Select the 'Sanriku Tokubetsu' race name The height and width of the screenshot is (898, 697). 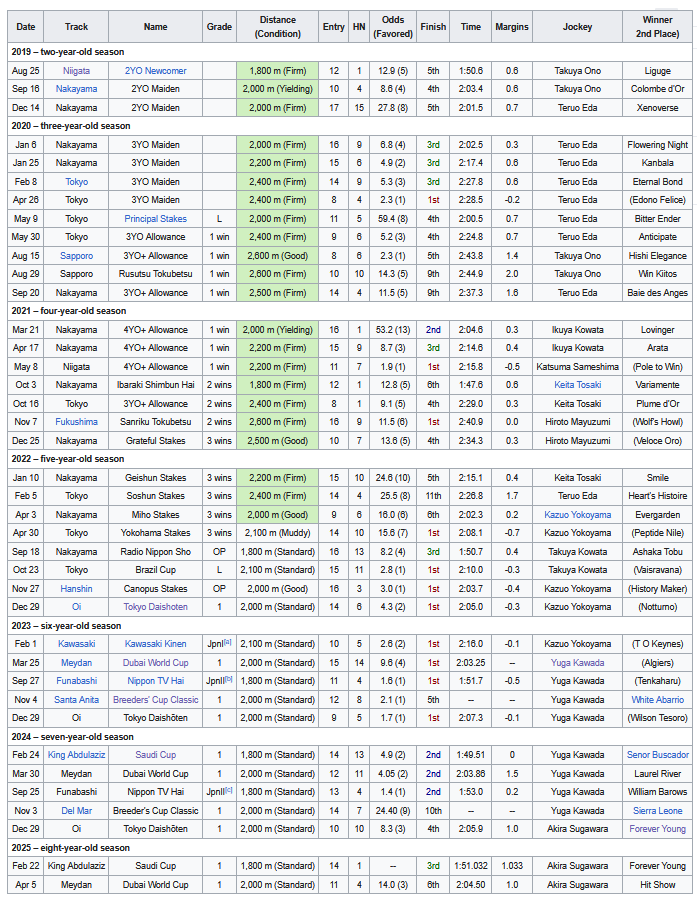(155, 422)
